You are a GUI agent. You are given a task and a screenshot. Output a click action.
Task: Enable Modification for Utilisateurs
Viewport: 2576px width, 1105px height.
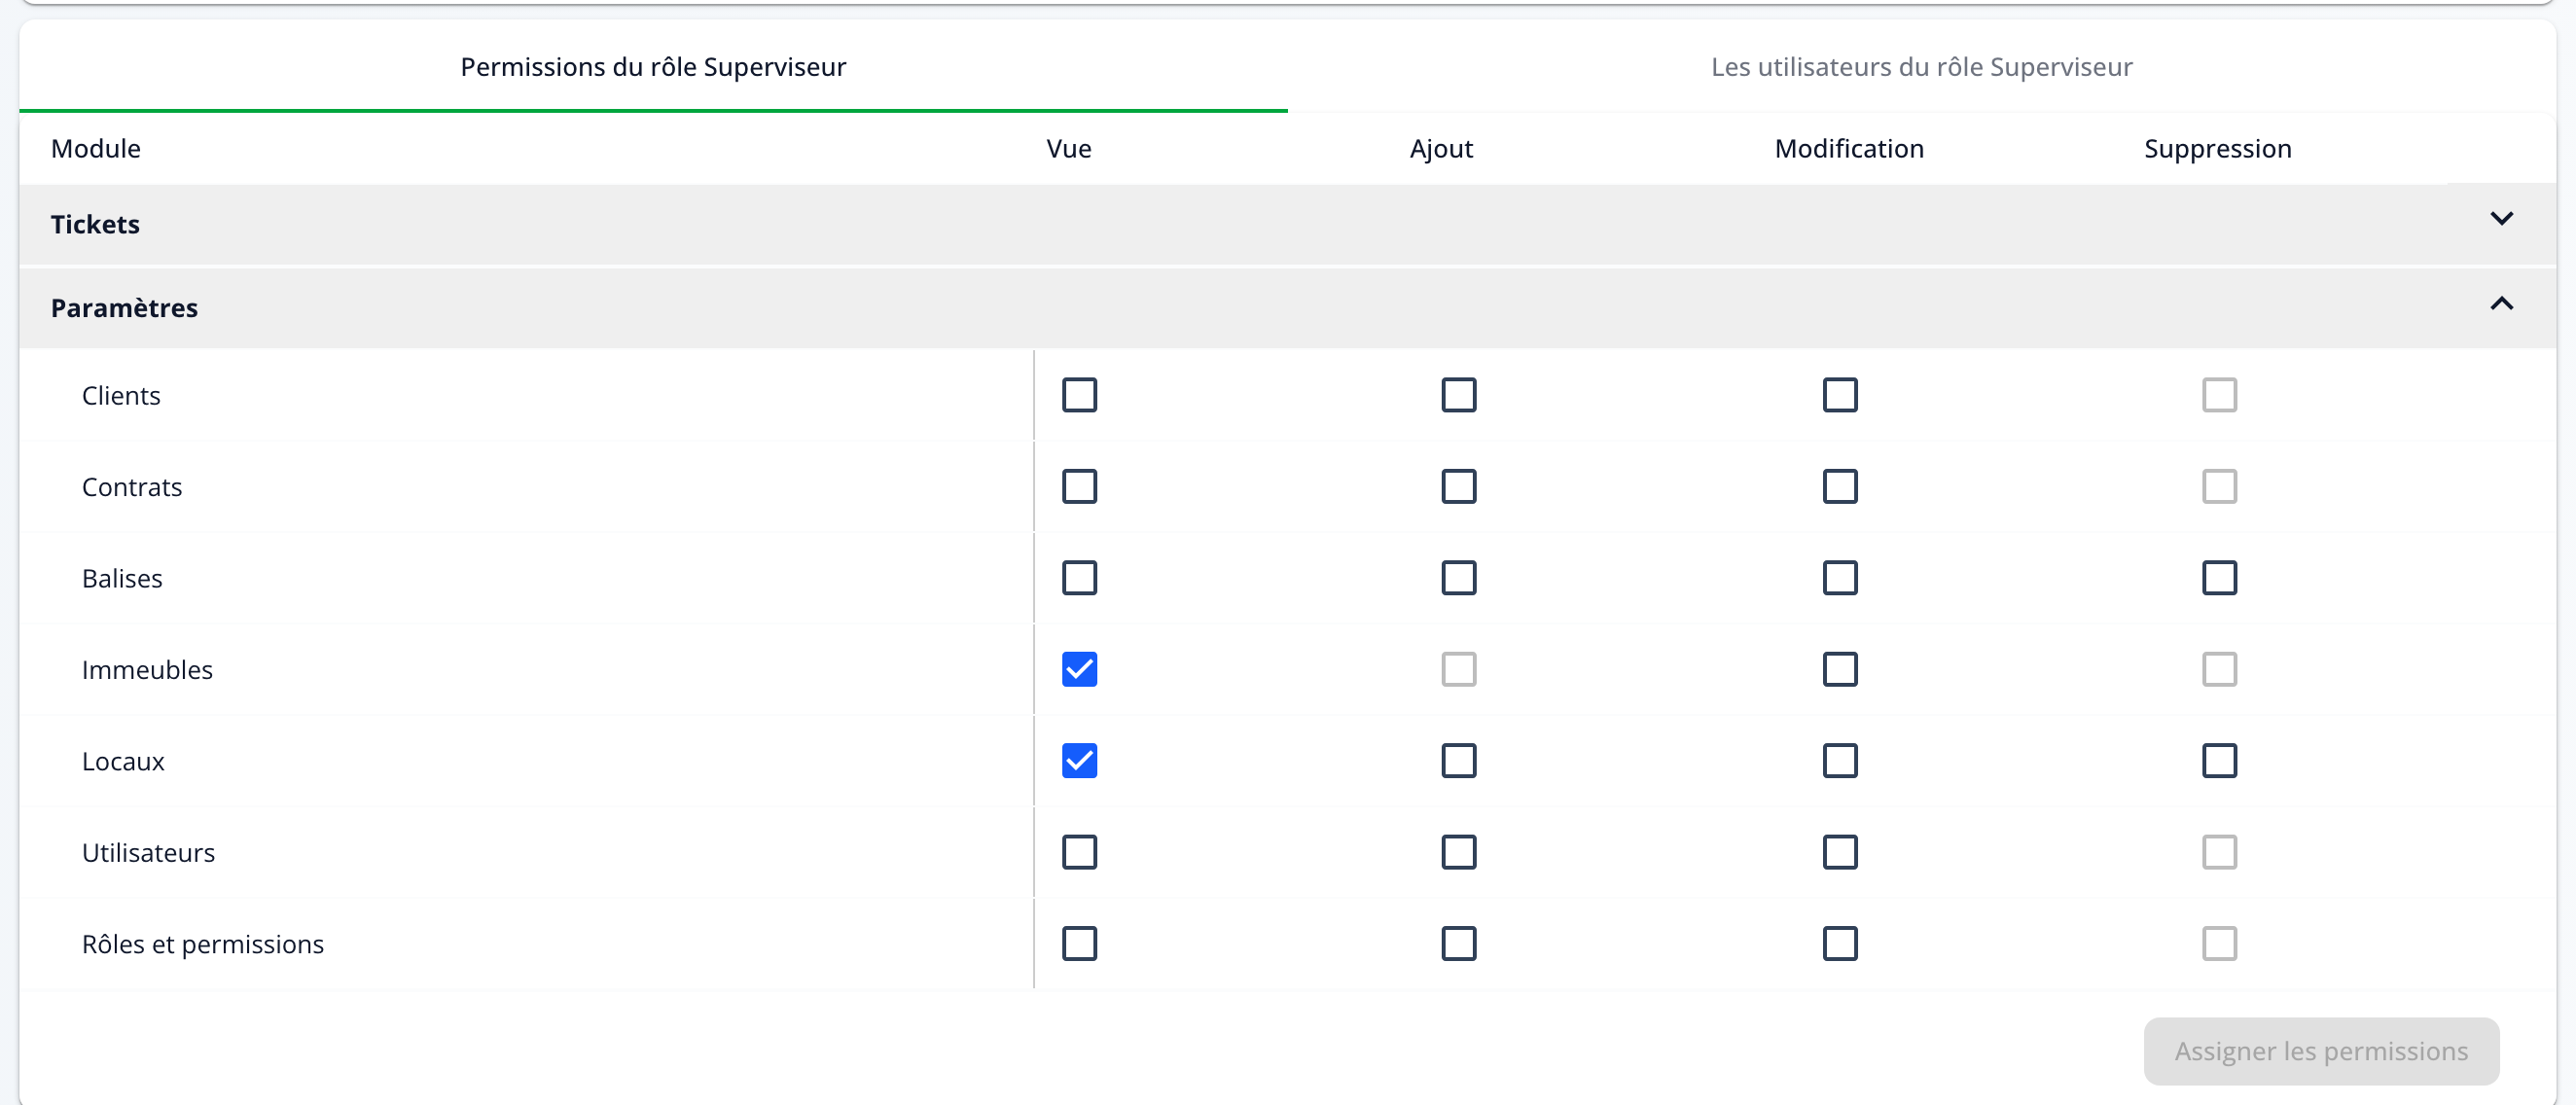[x=1840, y=852]
